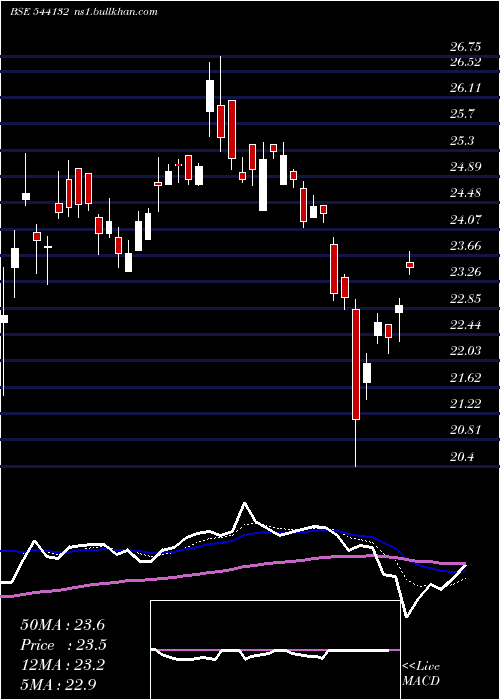Click the '12MA : 23.2' readout
Image resolution: width=500 pixels, height=700 pixels.
pos(62,665)
